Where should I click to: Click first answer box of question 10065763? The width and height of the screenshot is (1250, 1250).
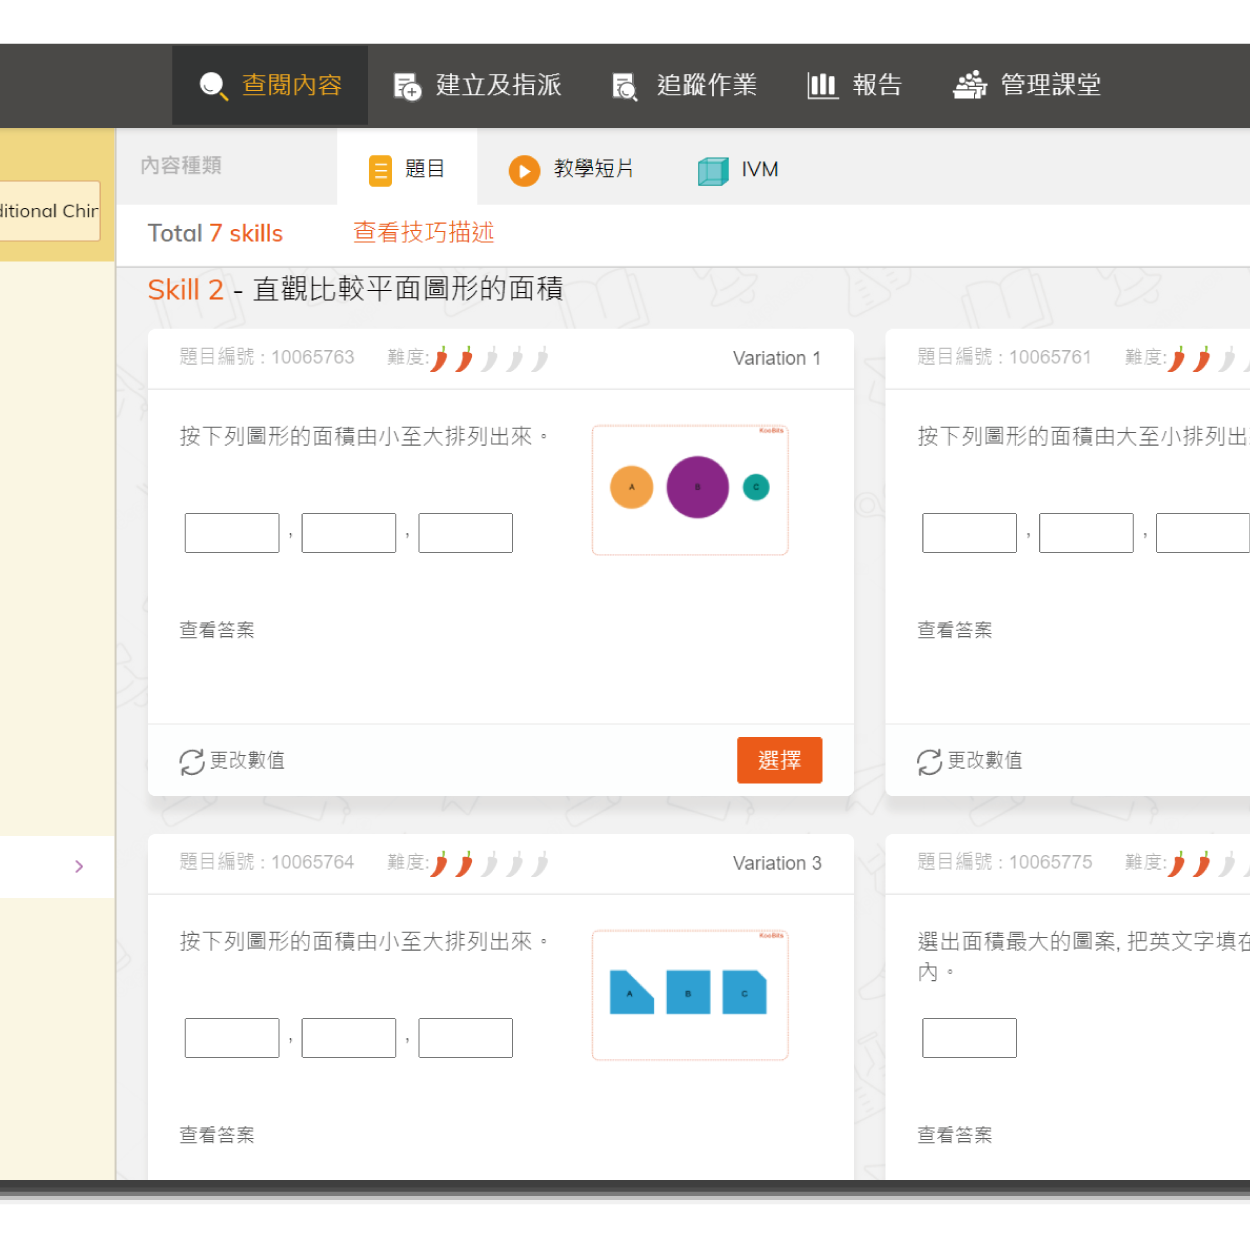pos(232,533)
